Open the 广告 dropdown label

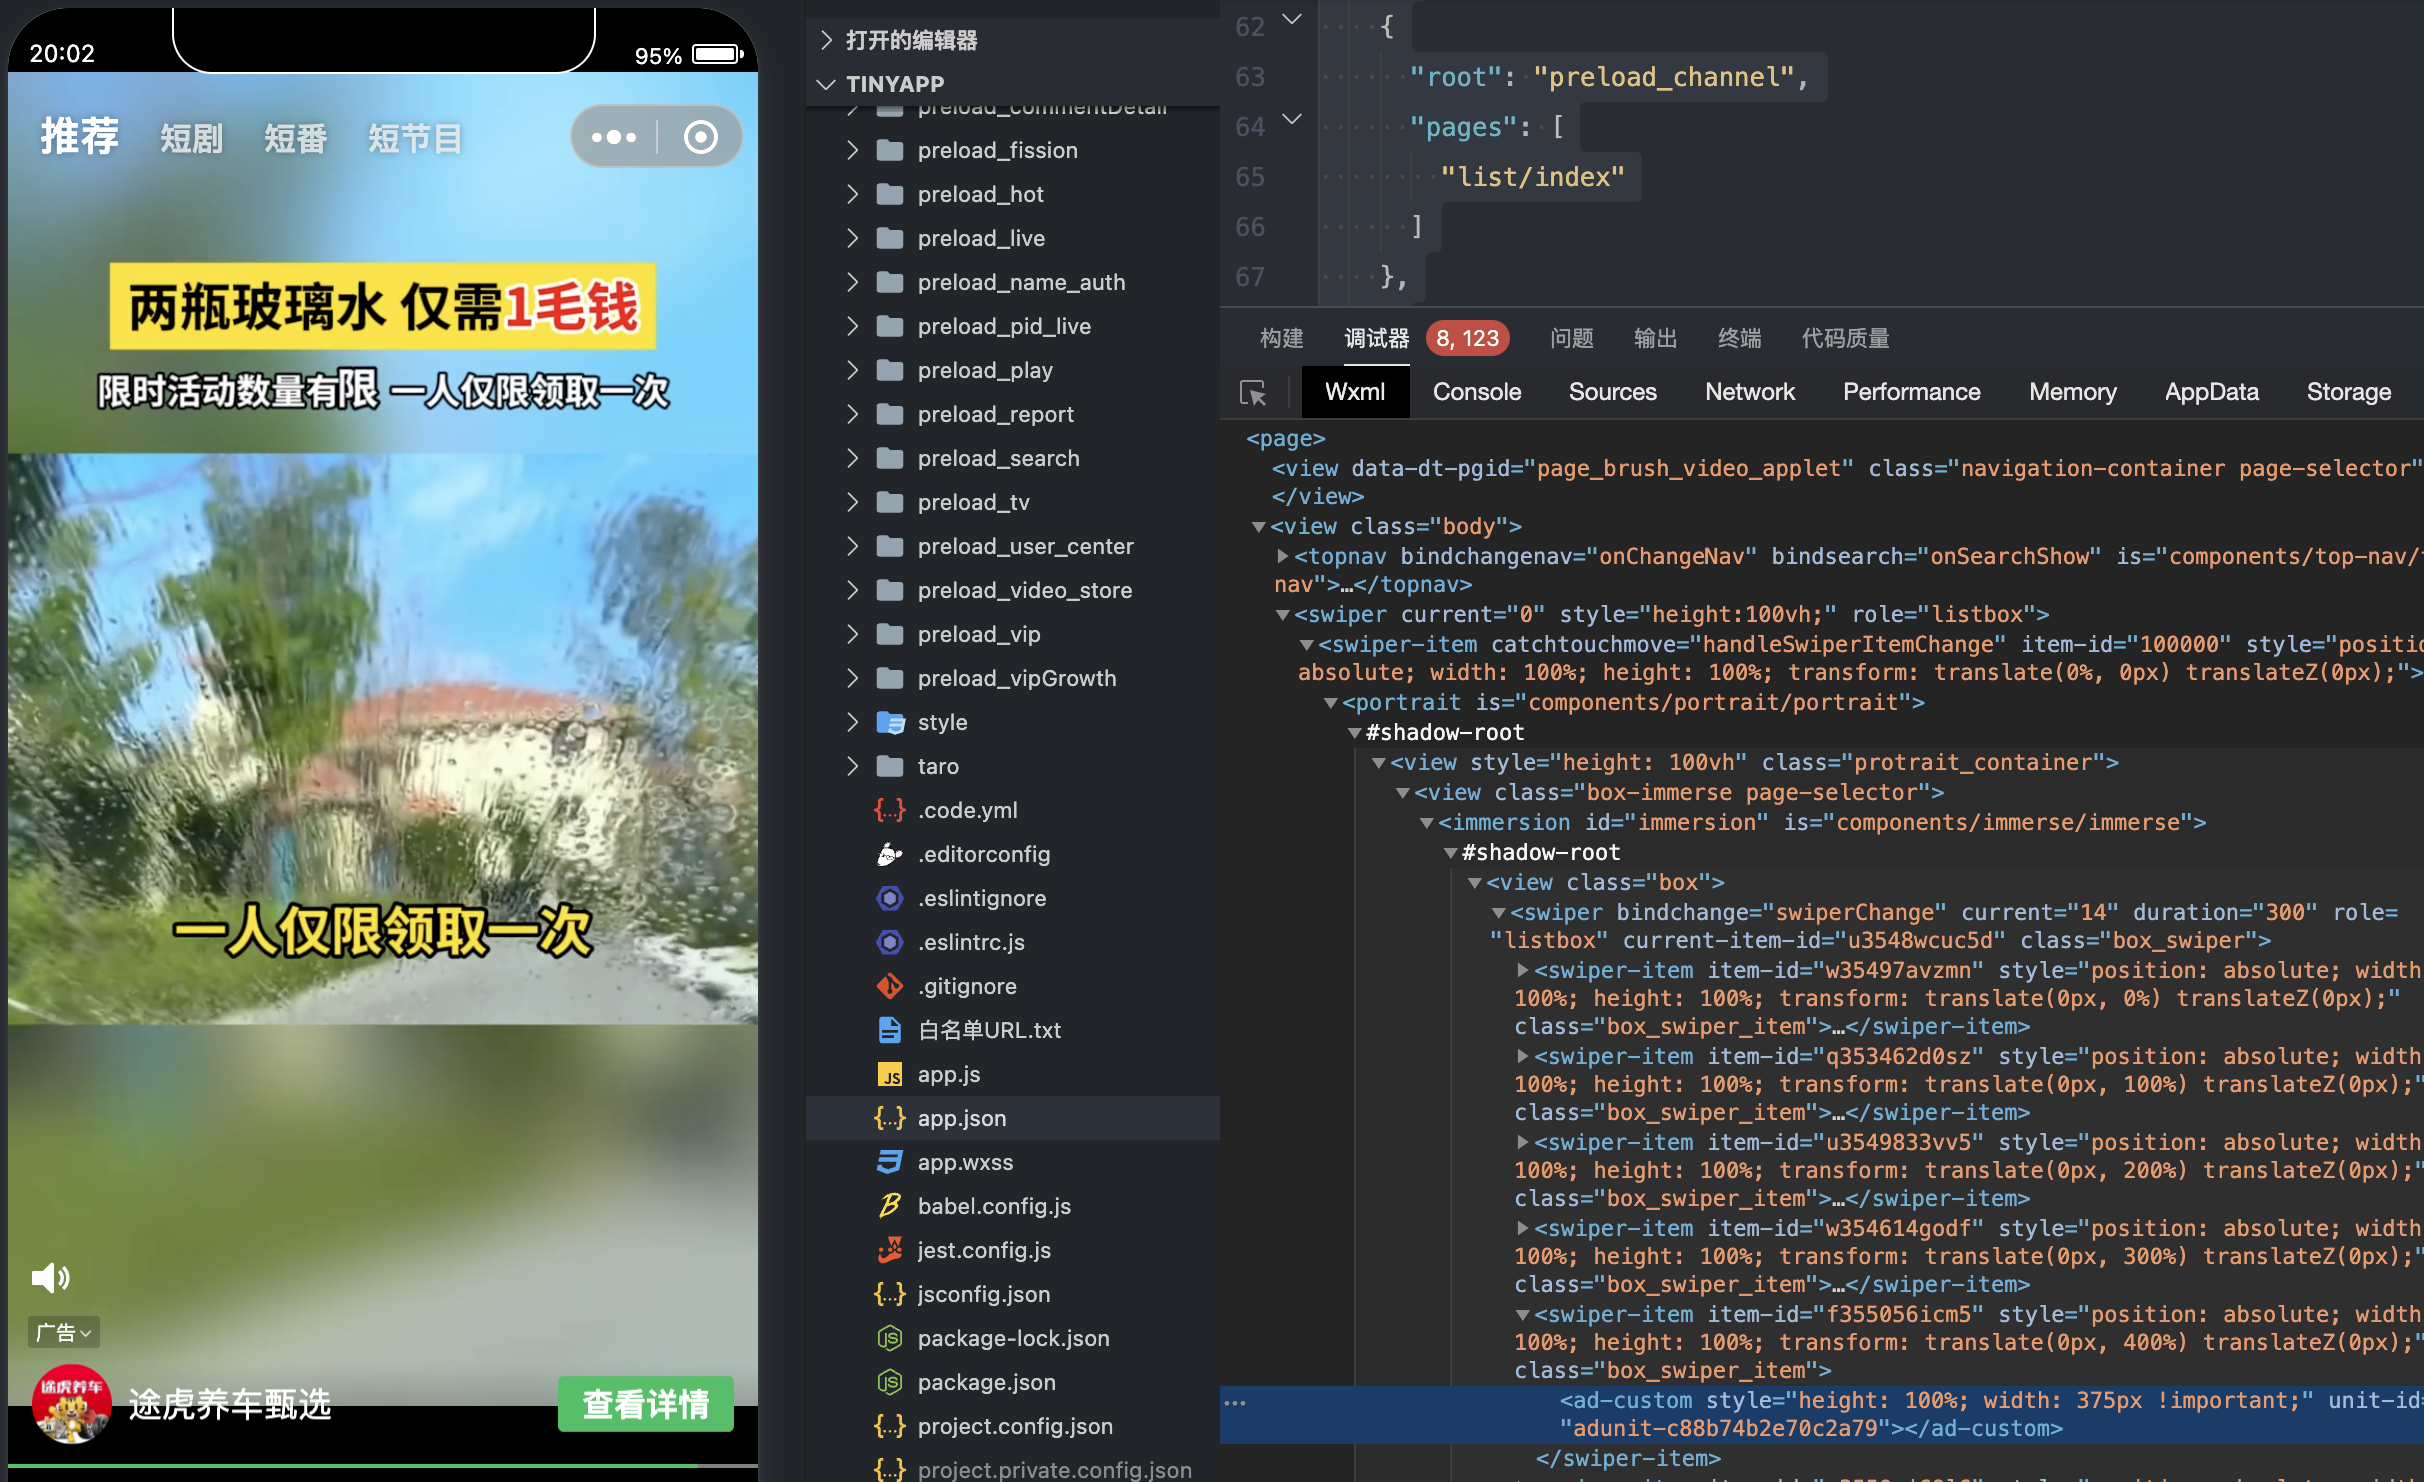coord(64,1332)
